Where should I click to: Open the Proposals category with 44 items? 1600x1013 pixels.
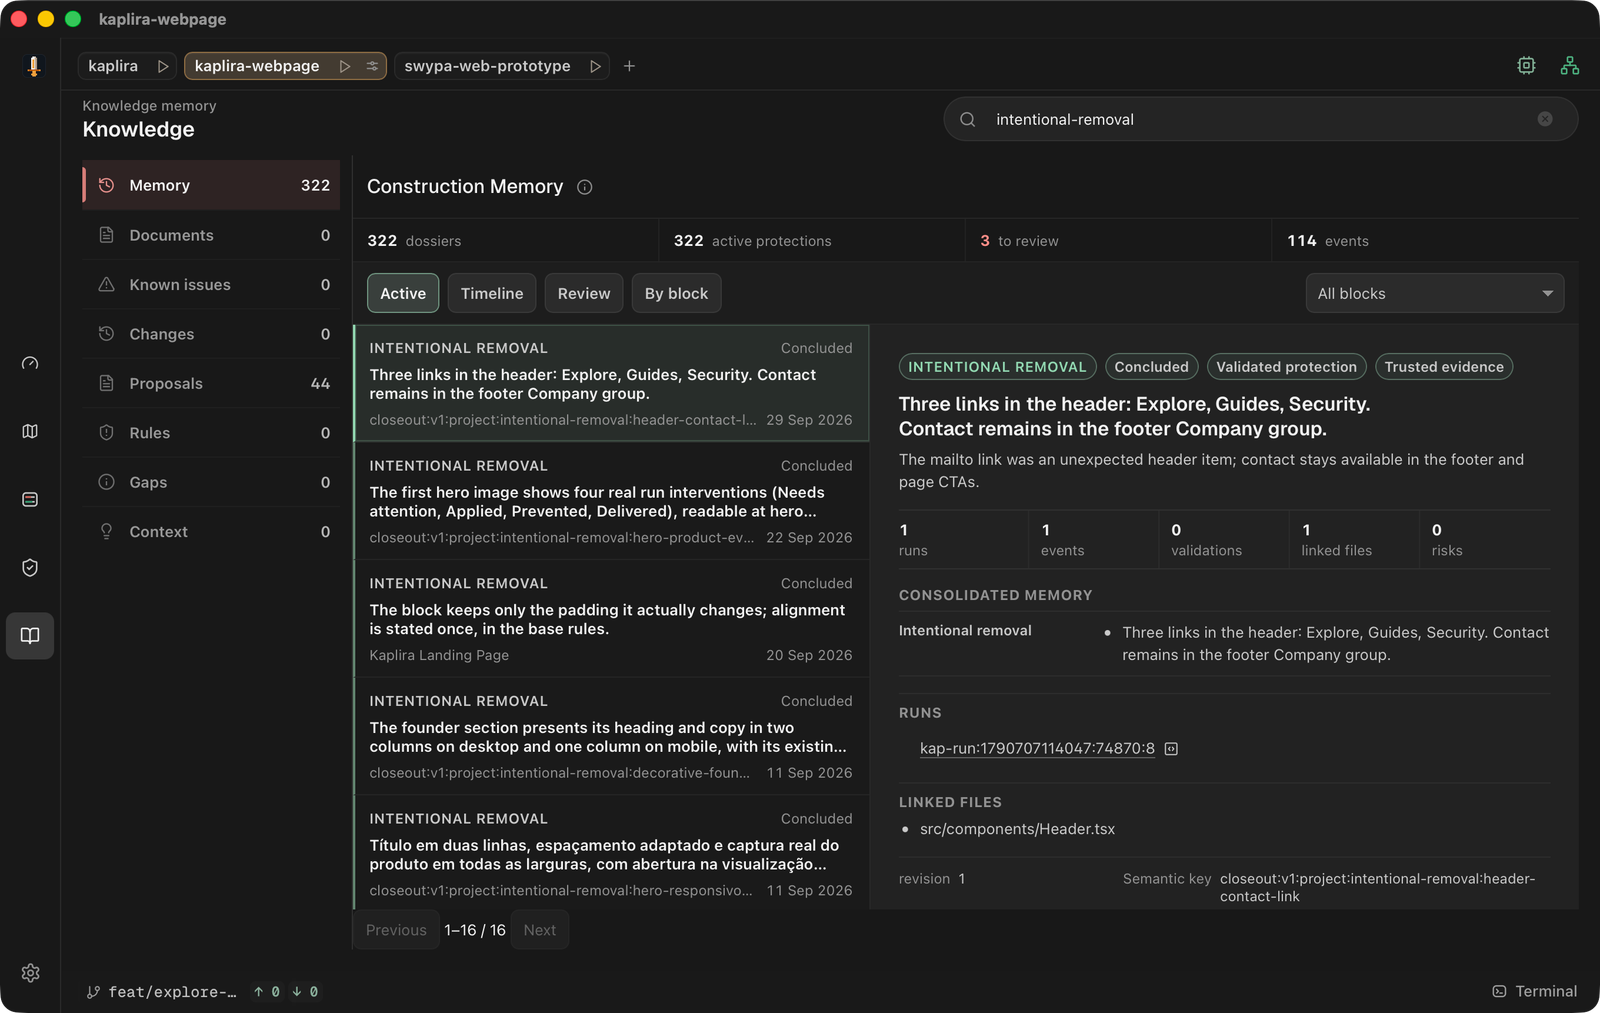pos(211,383)
